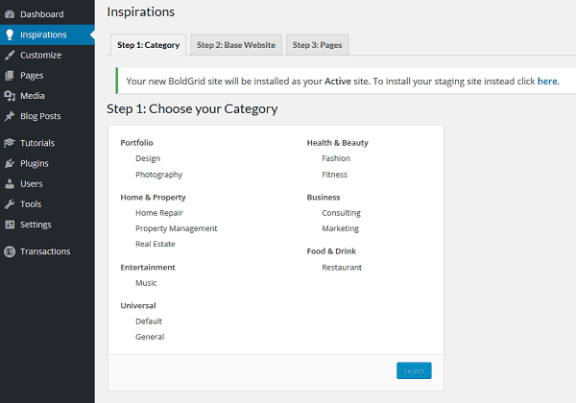Click the Business group heading
This screenshot has height=403, width=576.
coord(323,198)
